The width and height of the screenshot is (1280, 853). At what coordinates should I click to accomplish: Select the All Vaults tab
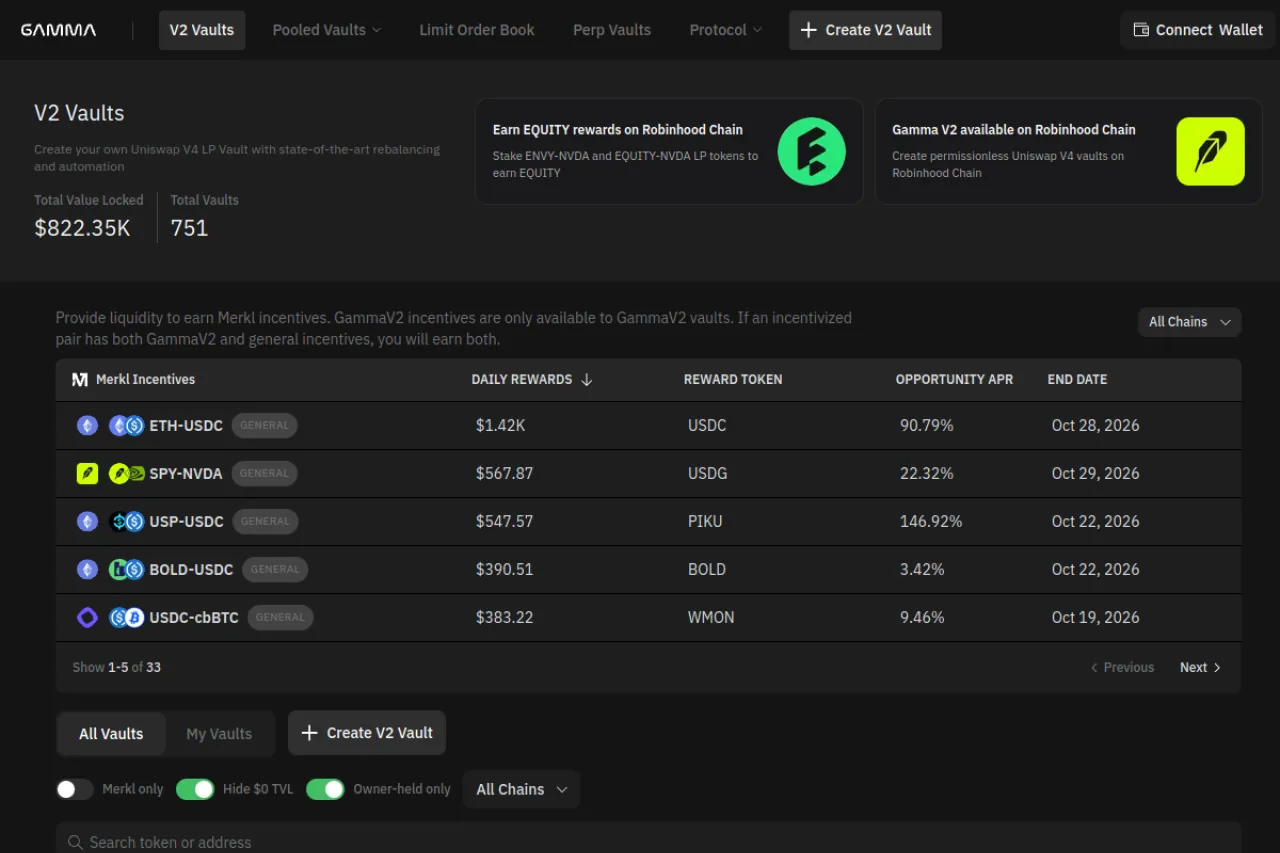coord(111,734)
